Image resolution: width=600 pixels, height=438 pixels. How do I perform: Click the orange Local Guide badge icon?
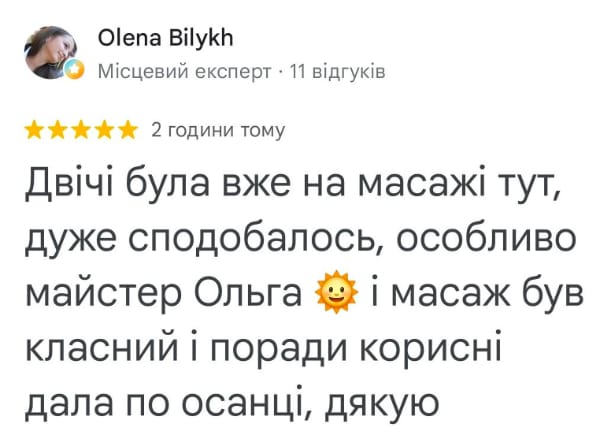pyautogui.click(x=74, y=70)
